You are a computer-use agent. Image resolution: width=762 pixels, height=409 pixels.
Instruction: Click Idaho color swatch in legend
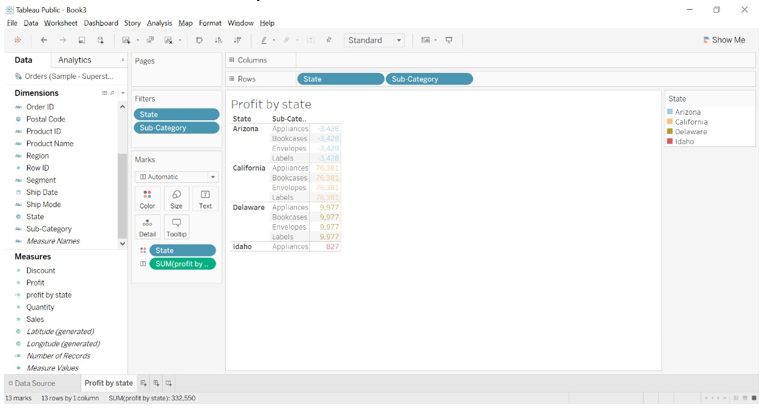[670, 141]
